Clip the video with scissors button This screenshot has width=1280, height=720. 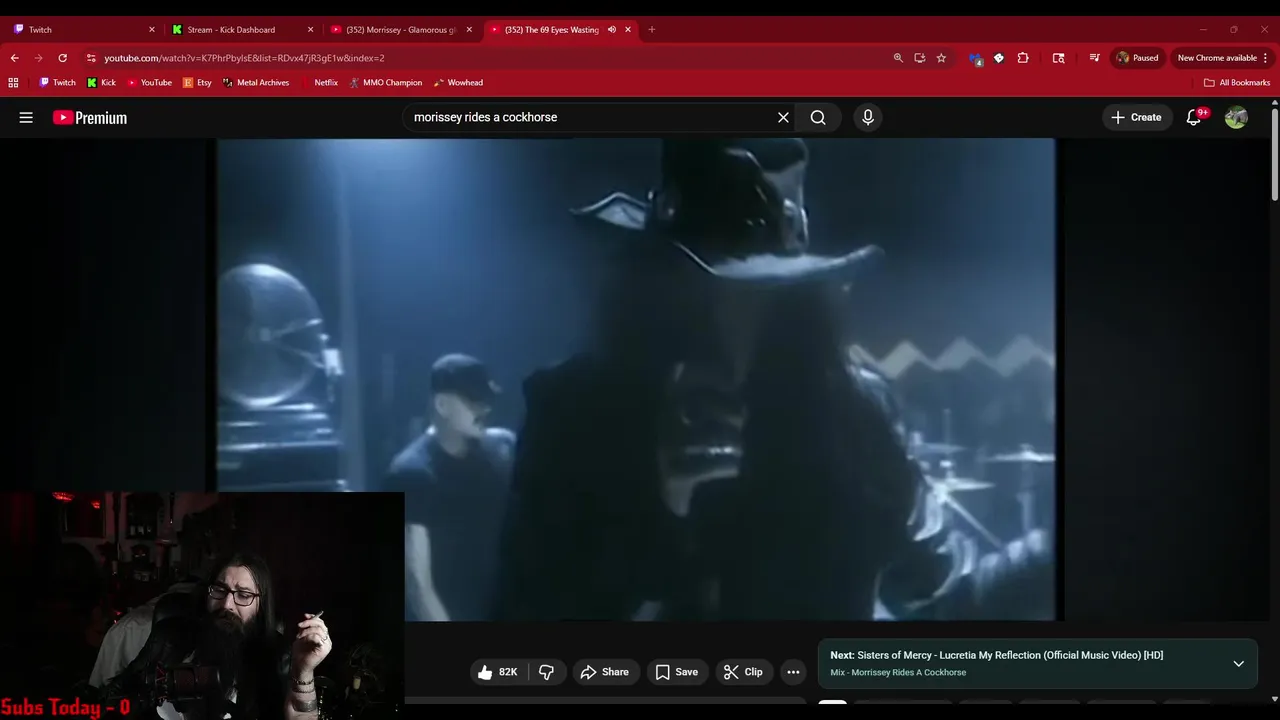tap(743, 672)
